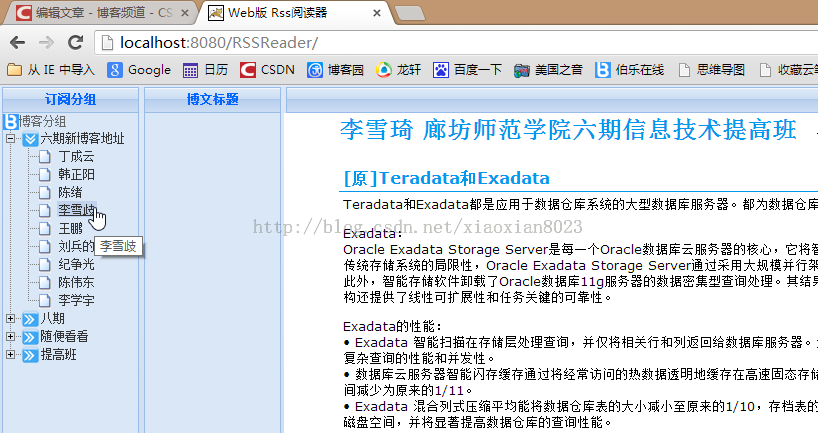Open the 伯乐在线 bookmark icon
Image resolution: width=818 pixels, height=433 pixels.
coord(603,70)
